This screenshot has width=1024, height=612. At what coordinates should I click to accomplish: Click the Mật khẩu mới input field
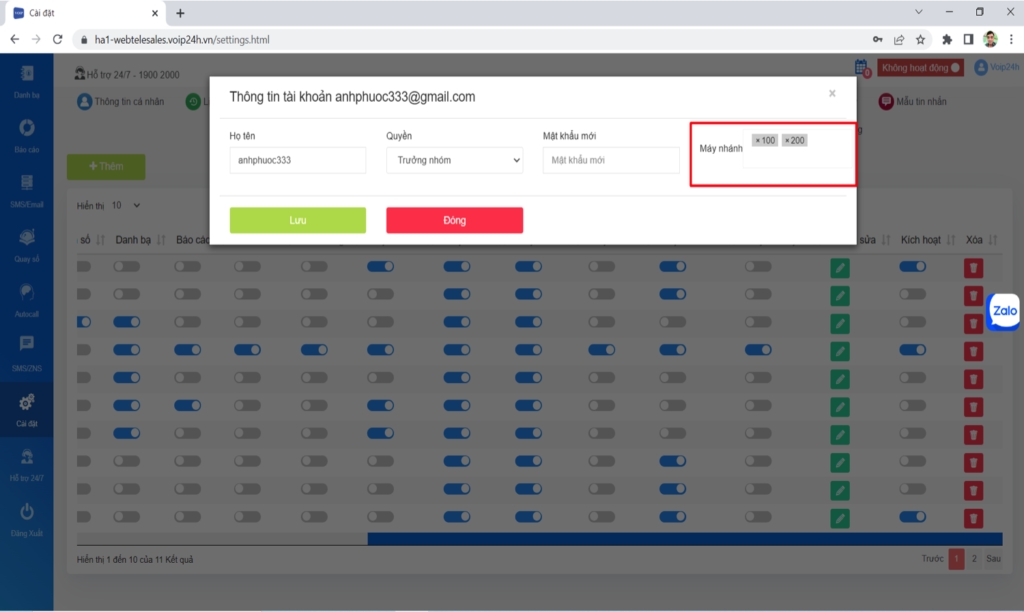point(611,160)
